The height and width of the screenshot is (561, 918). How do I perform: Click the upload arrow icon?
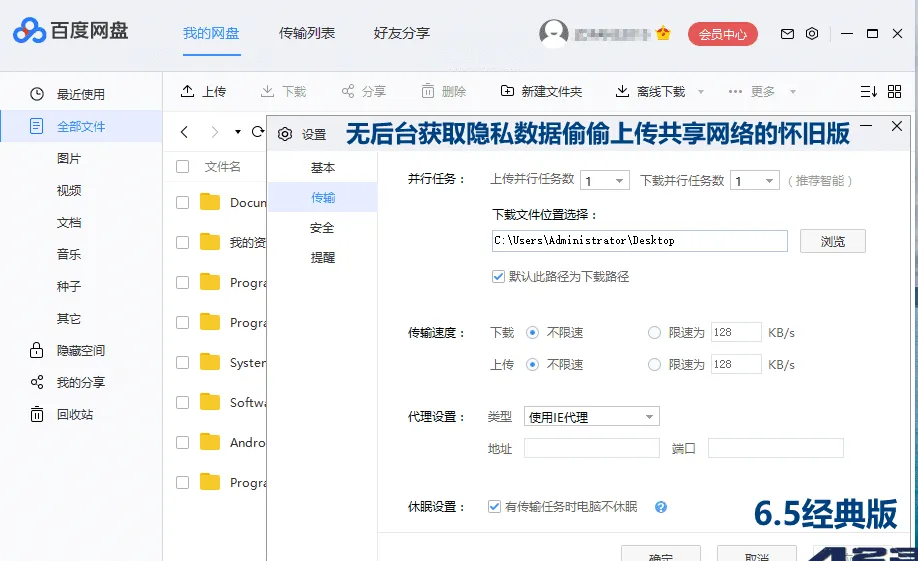coord(187,91)
